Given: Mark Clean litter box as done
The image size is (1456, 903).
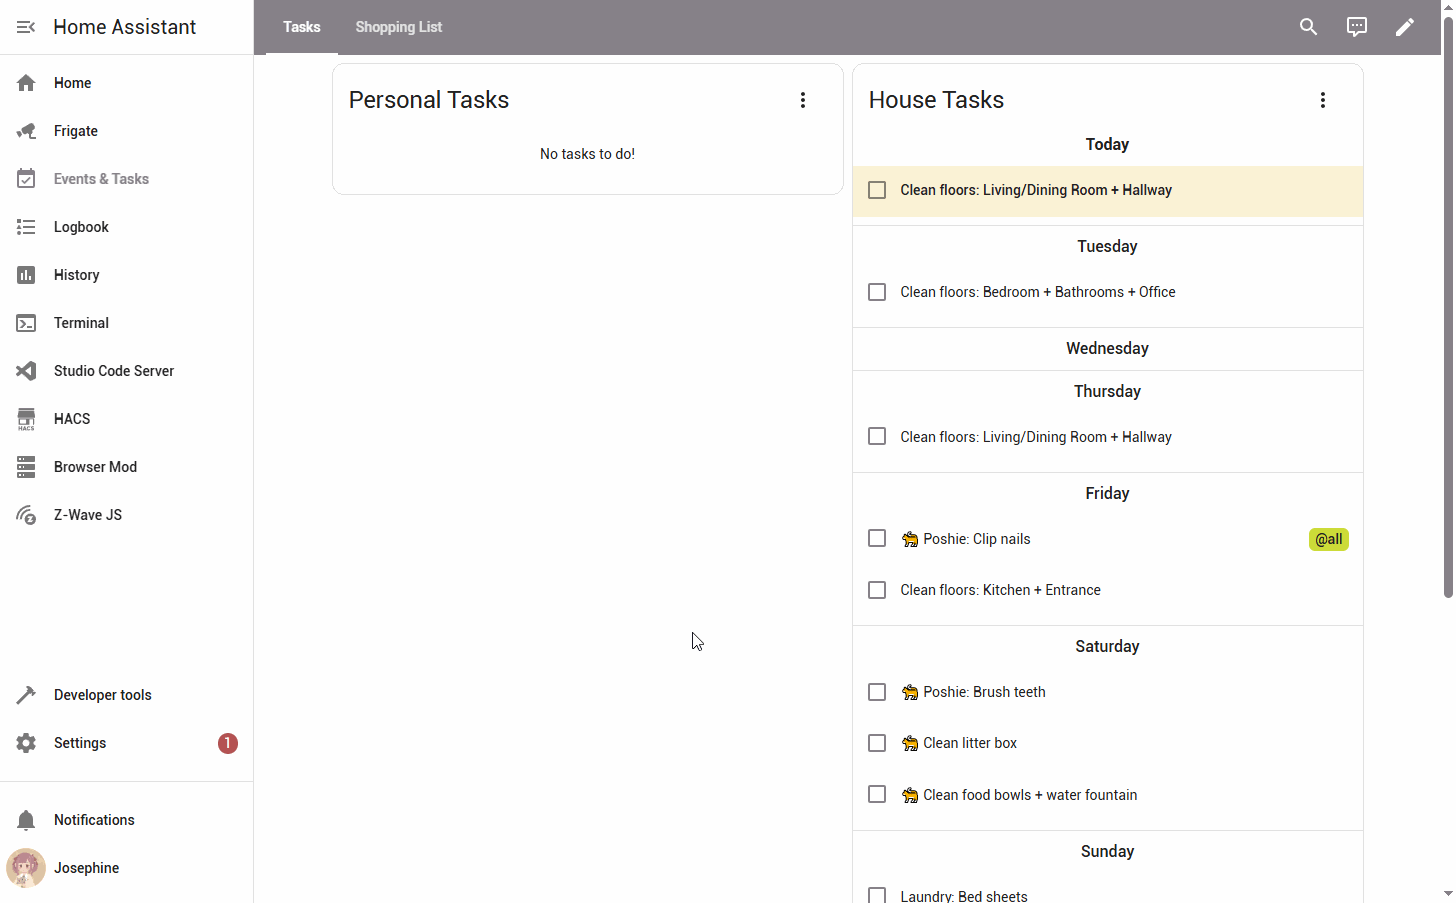Looking at the screenshot, I should click(x=877, y=743).
